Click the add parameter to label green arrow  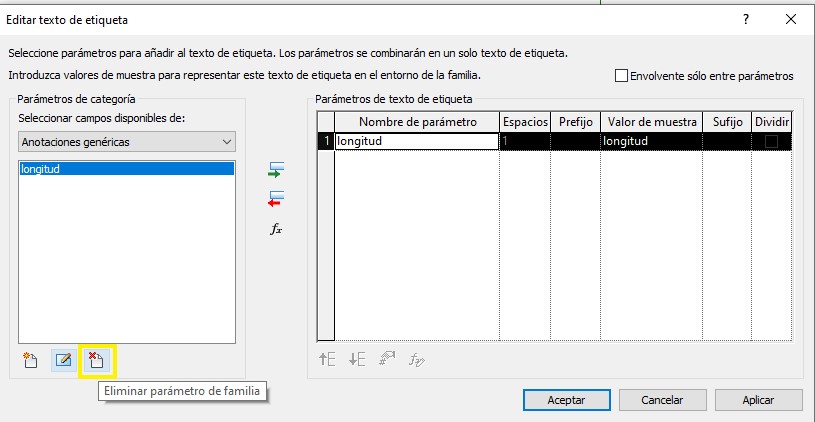(276, 170)
